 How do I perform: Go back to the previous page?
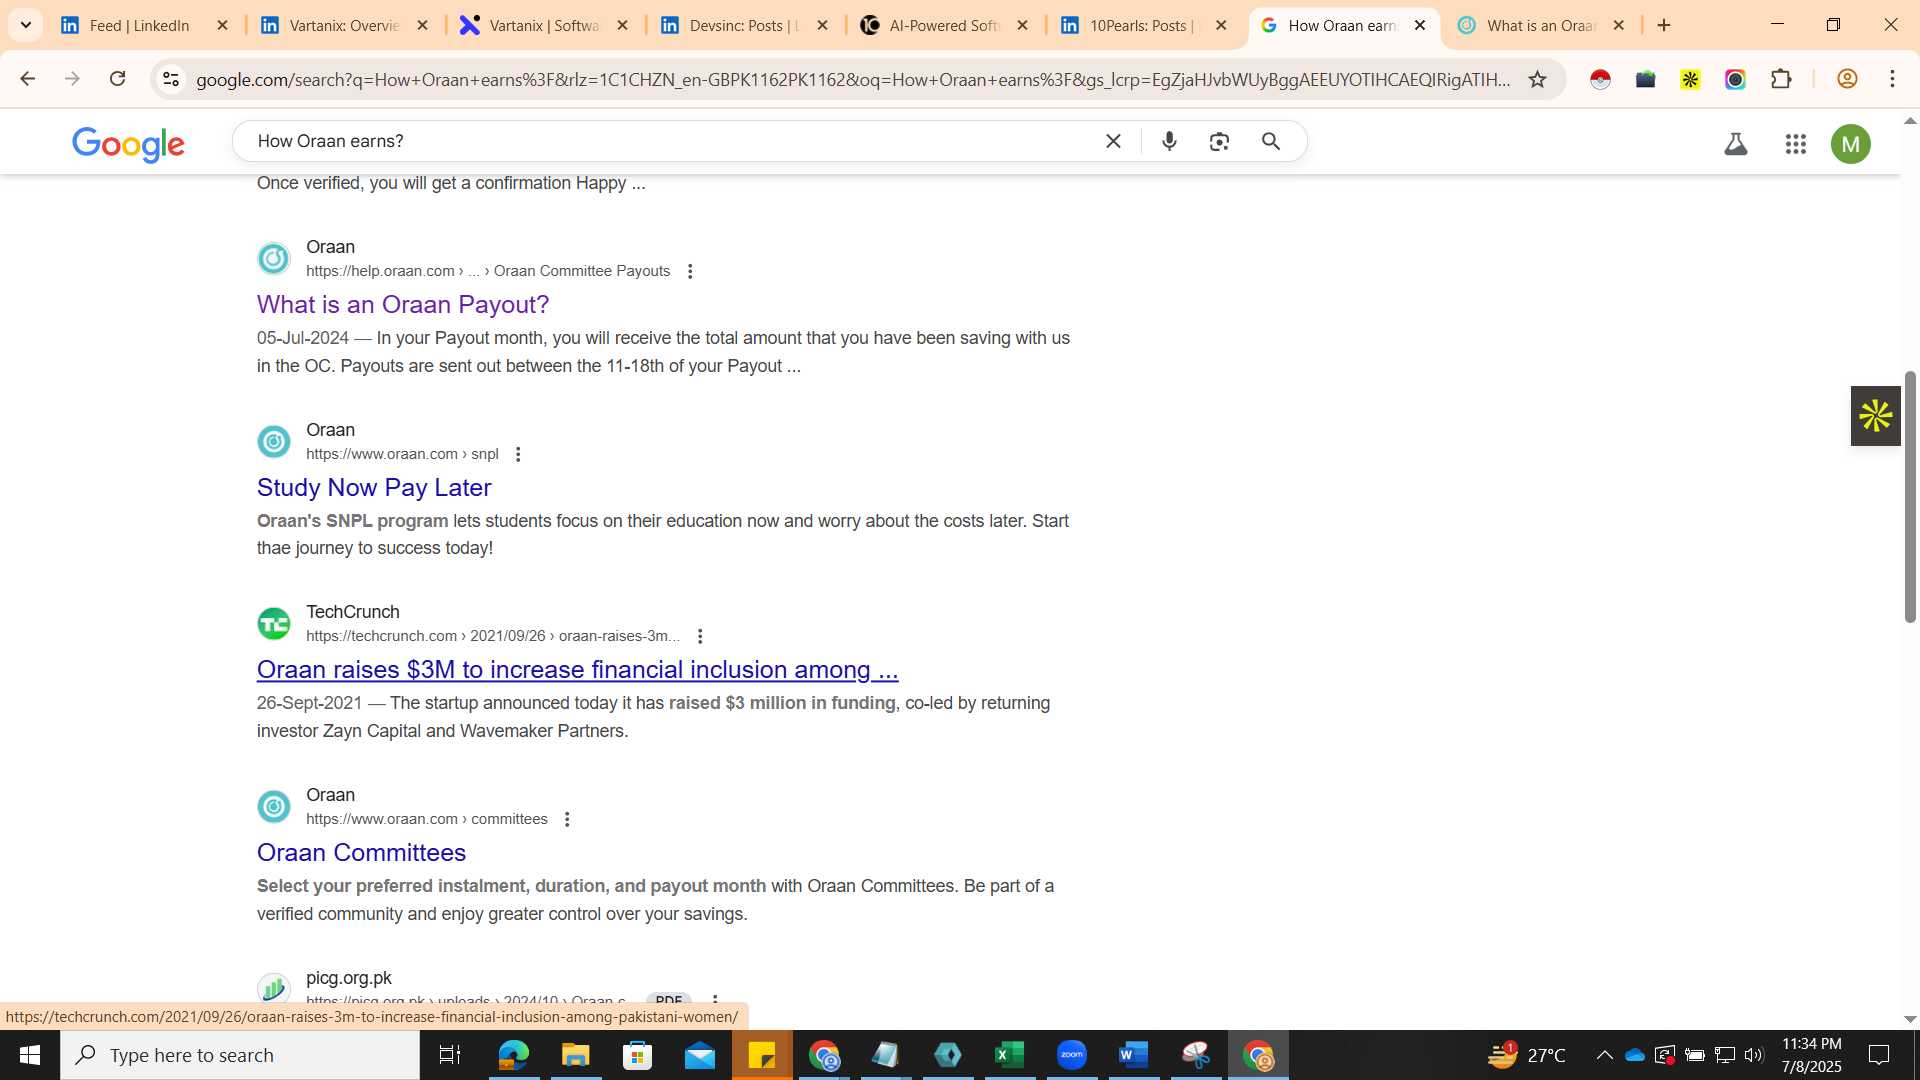click(27, 79)
